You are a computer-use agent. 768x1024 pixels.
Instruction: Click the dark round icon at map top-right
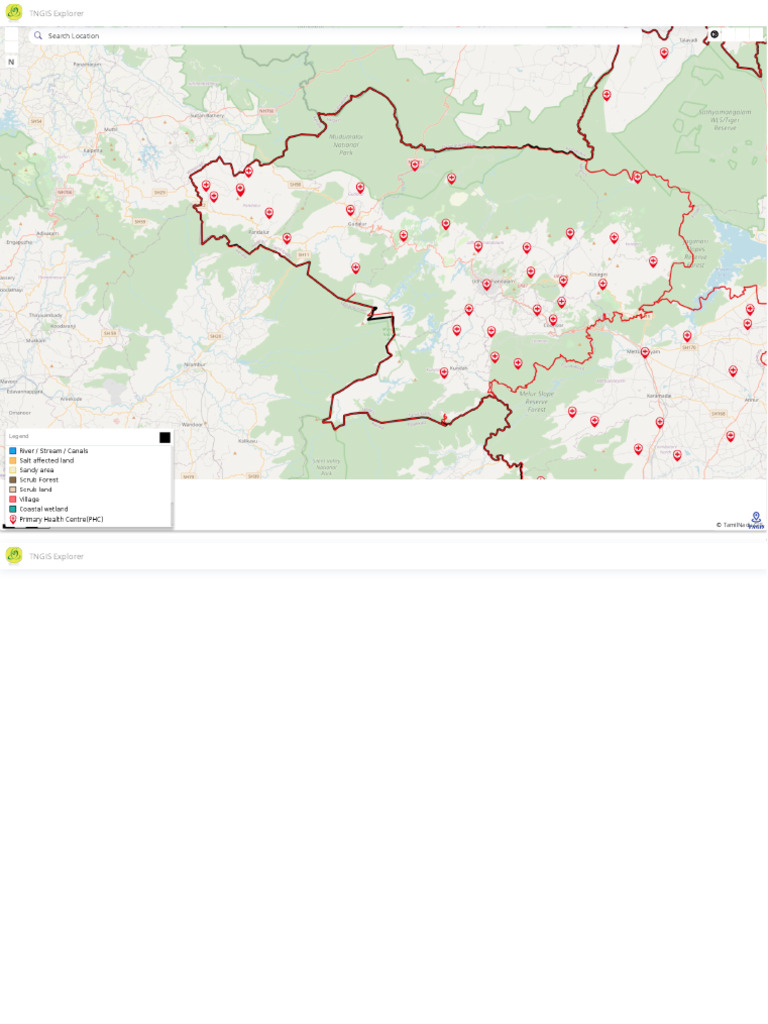714,34
